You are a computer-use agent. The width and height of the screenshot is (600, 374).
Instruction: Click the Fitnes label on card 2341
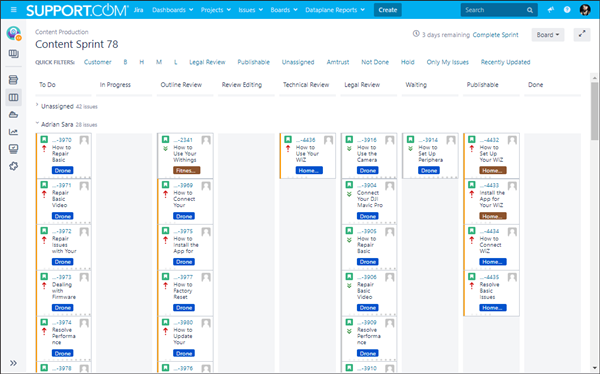coord(186,170)
